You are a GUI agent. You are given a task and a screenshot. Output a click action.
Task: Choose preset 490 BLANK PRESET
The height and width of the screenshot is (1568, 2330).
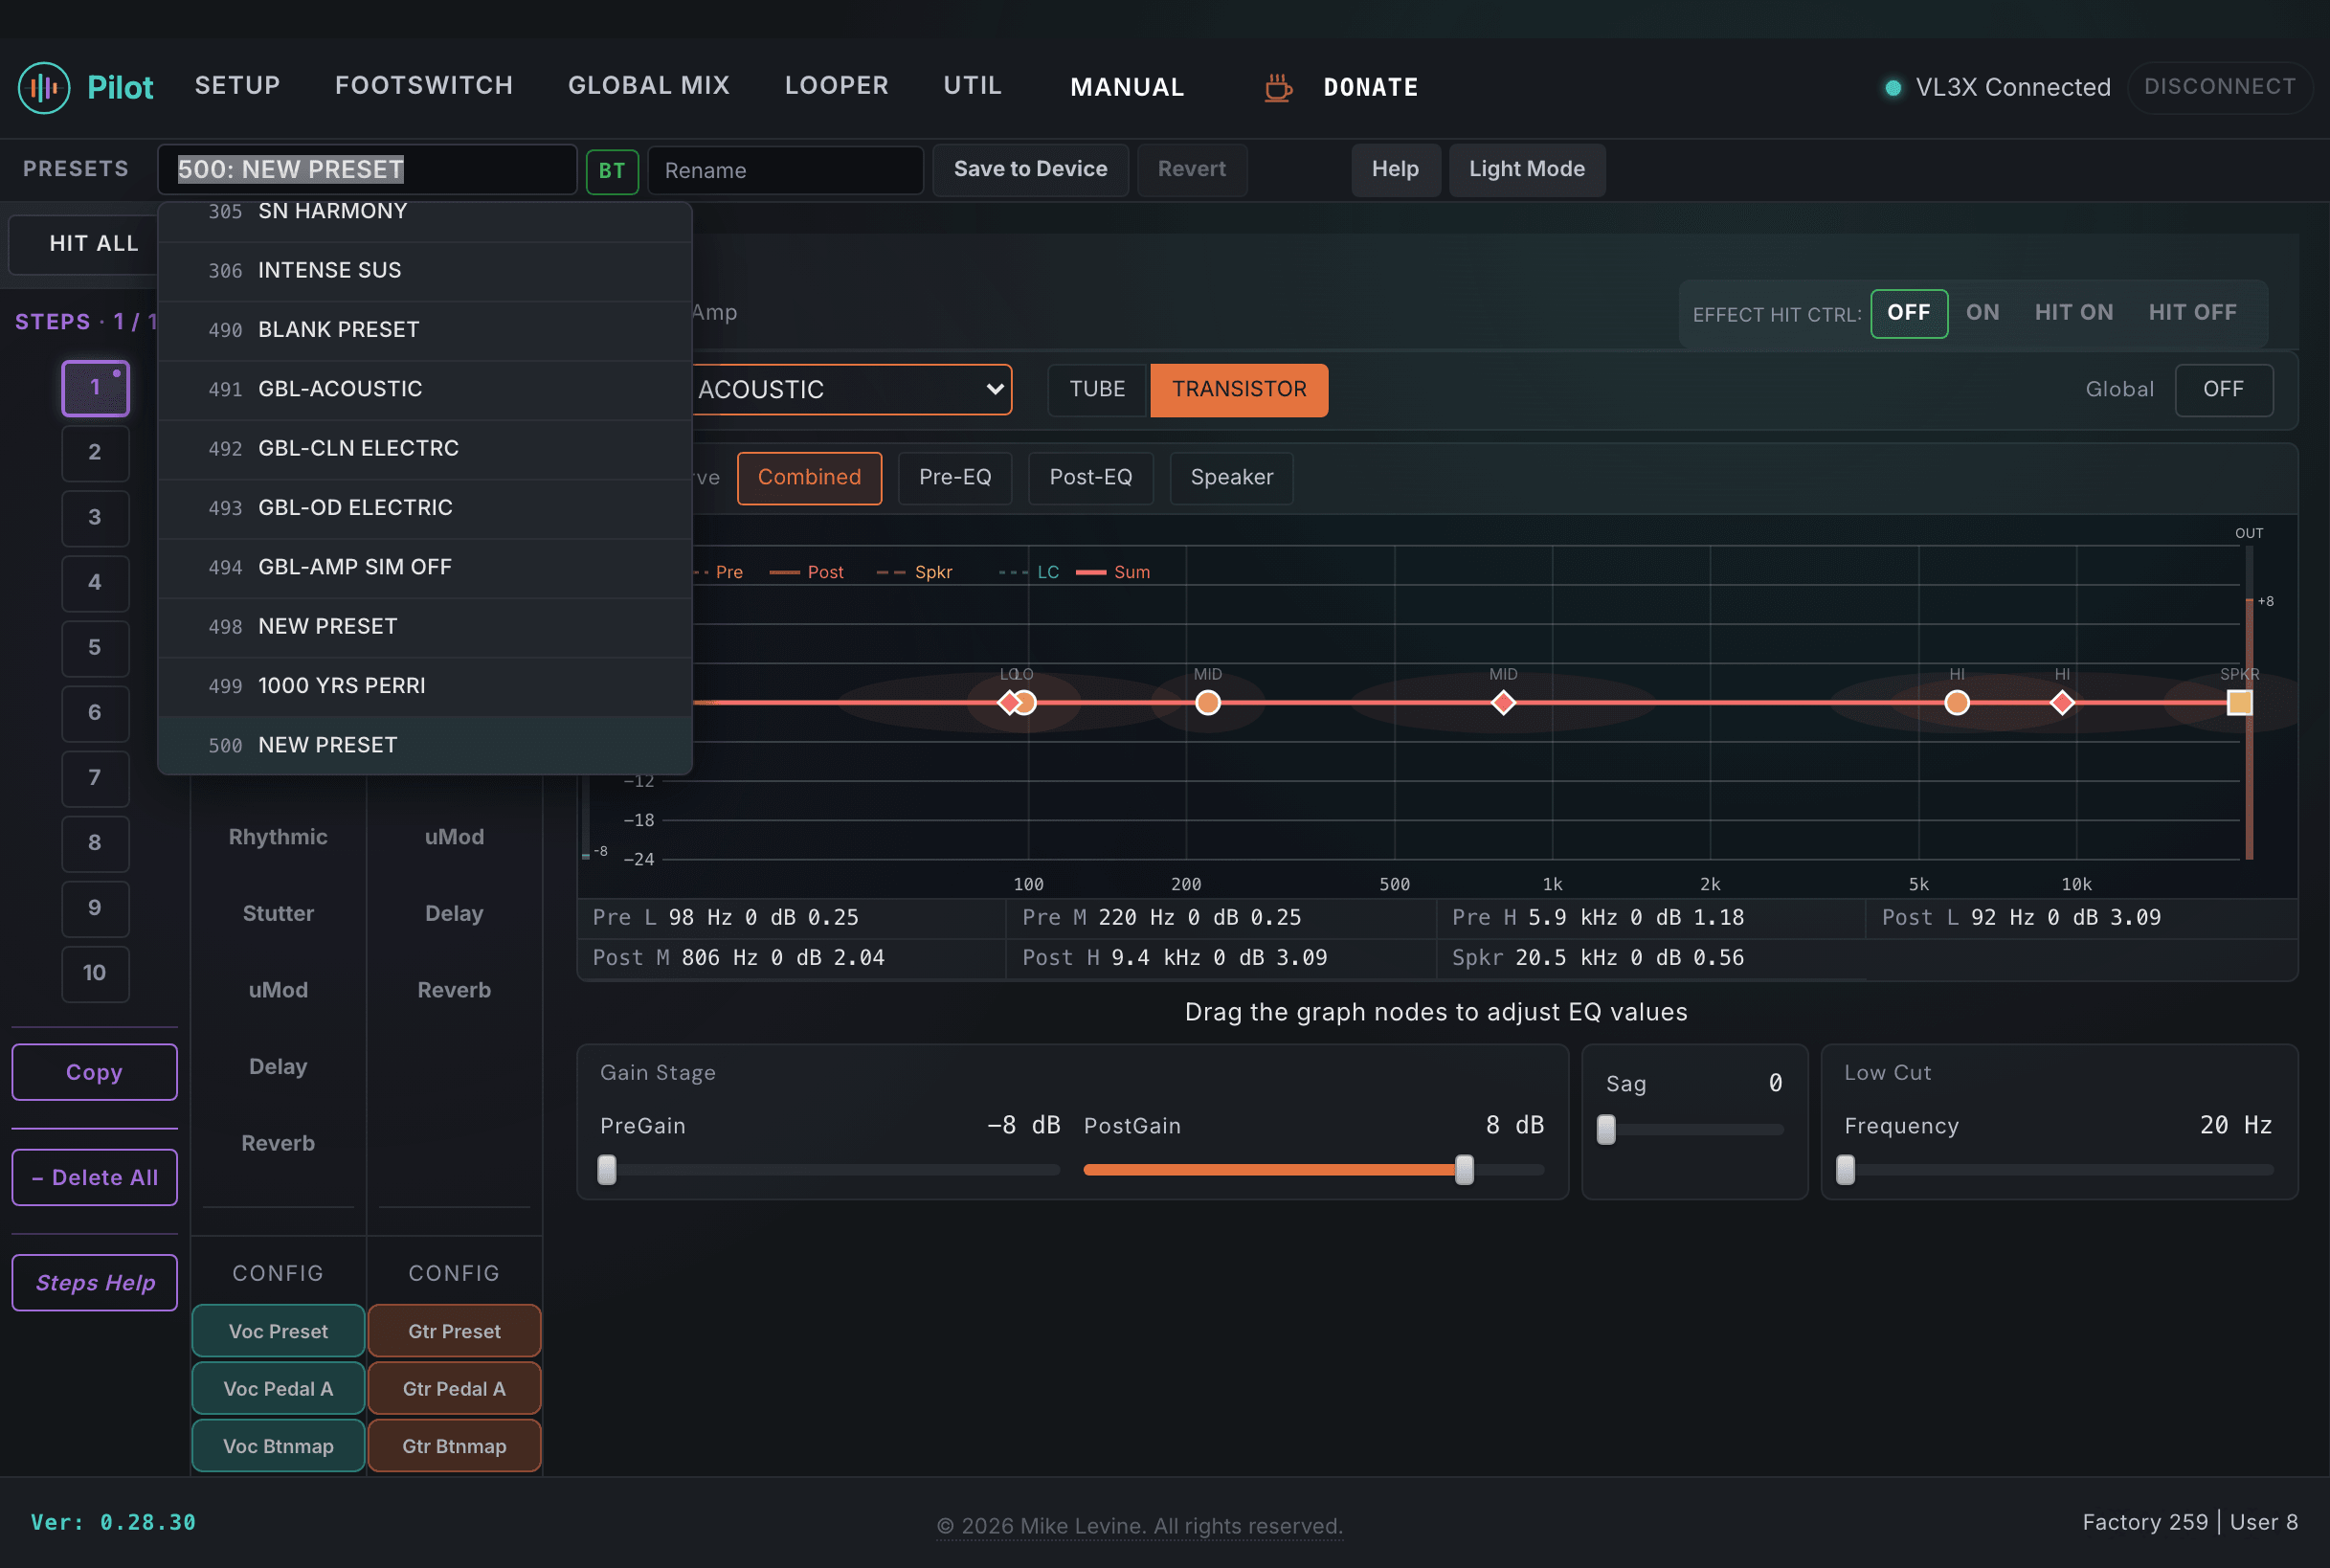pos(425,330)
